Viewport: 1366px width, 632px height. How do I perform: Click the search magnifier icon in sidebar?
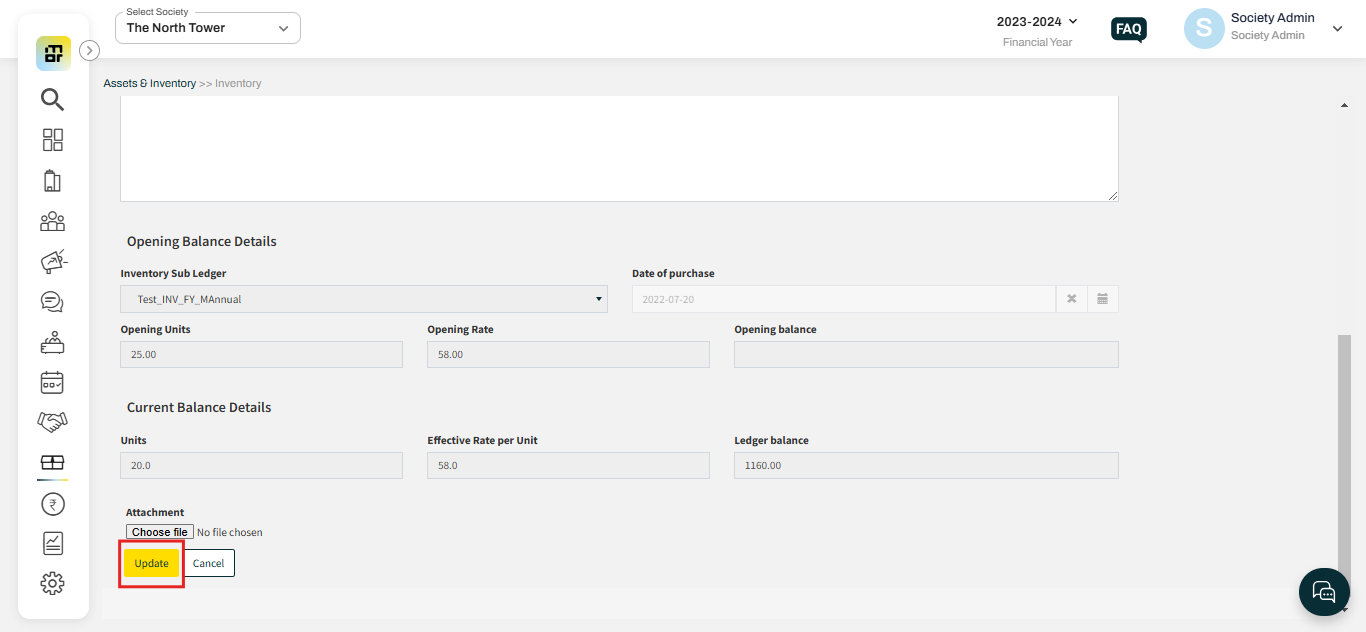[x=52, y=99]
